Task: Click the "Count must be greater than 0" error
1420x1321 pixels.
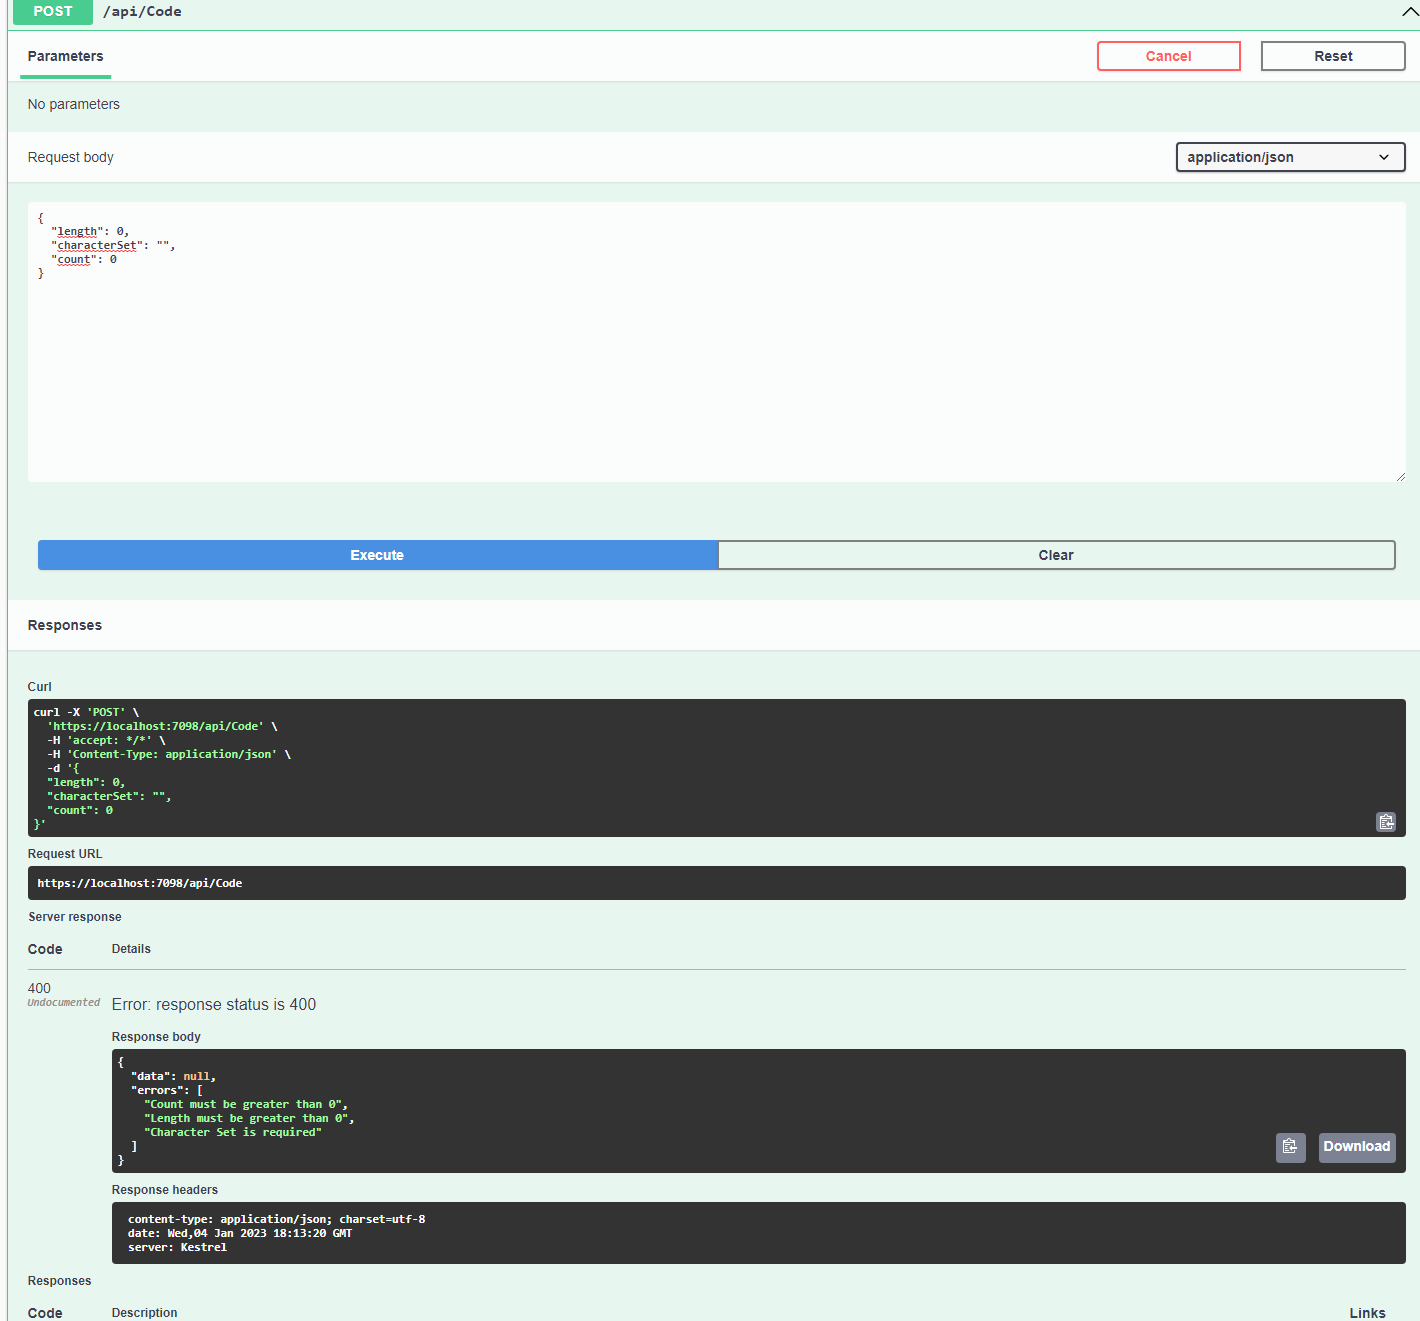Action: 246,1105
